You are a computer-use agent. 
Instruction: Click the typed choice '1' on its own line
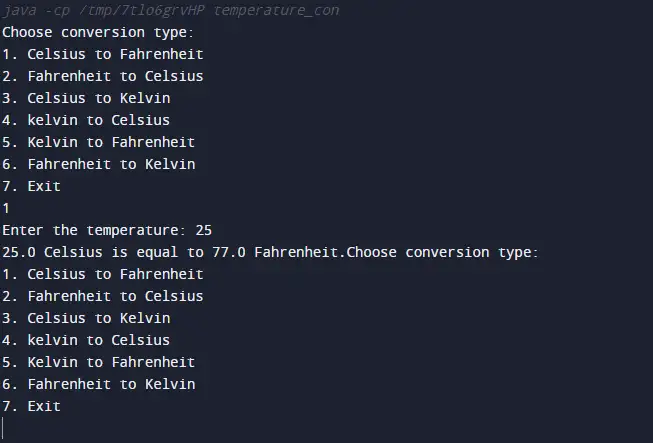click(x=6, y=208)
